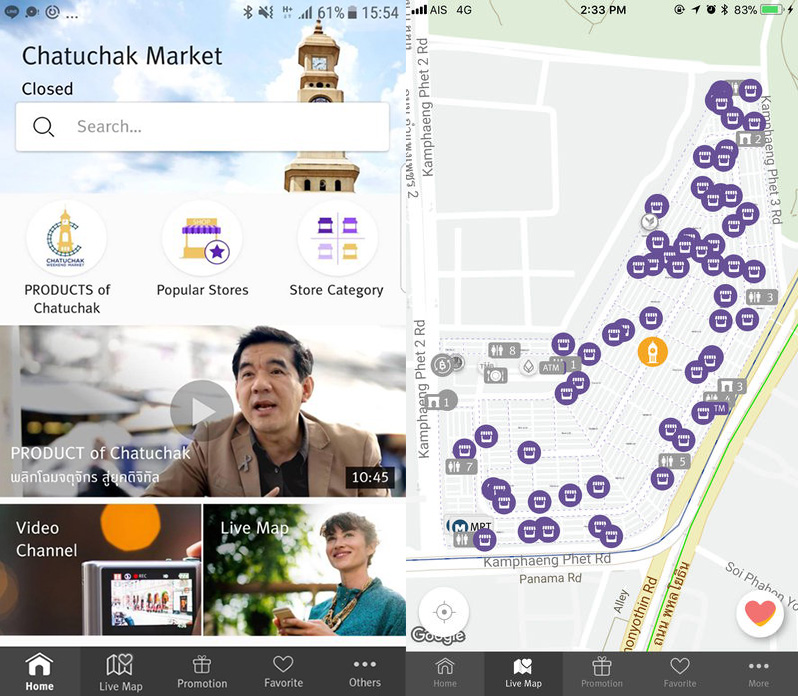Screen dimensions: 798x696
Task: Open Promotion tab in left screen
Action: tap(202, 672)
